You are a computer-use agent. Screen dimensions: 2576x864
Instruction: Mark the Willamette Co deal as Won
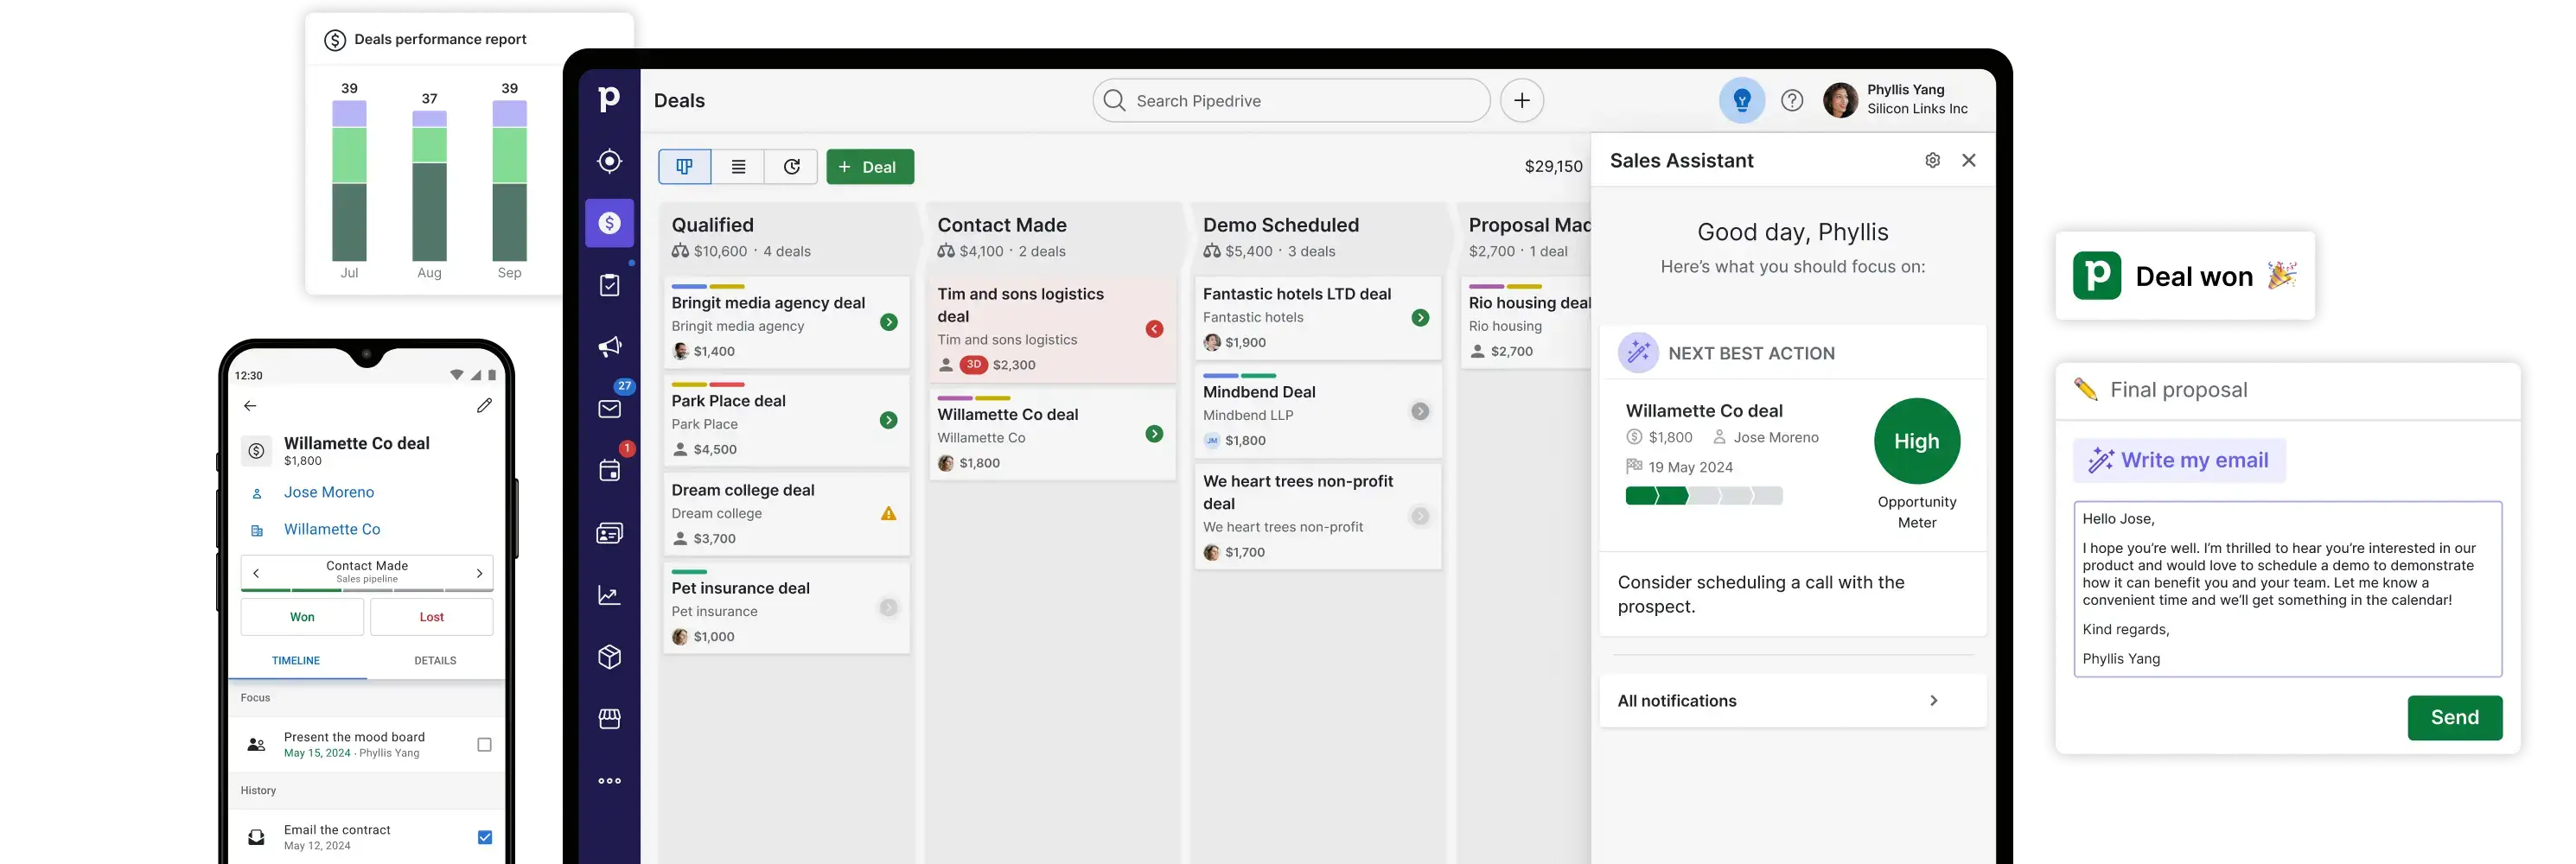pos(301,616)
